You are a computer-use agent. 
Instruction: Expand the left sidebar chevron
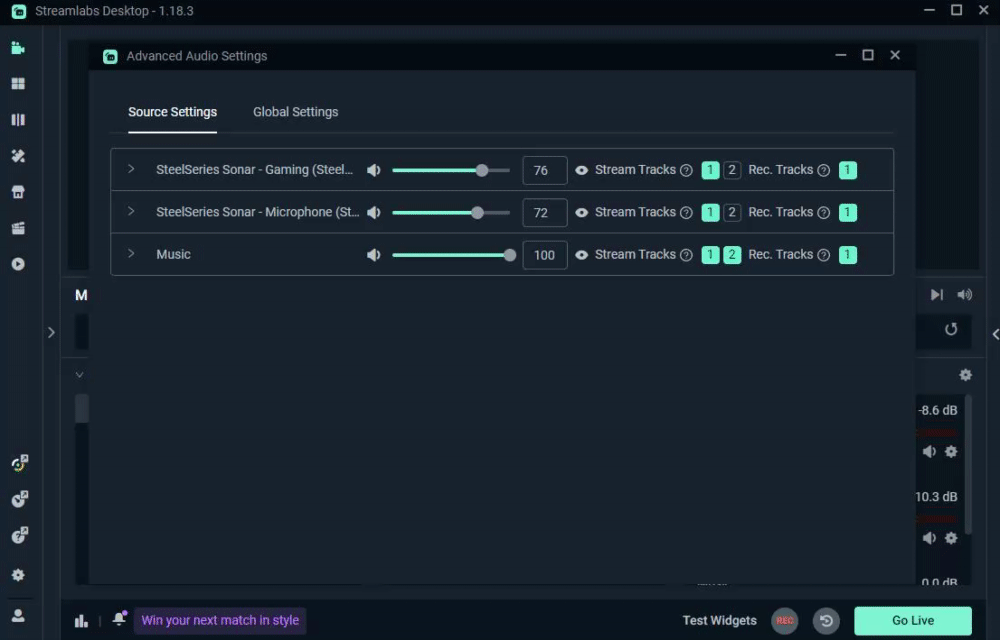51,332
